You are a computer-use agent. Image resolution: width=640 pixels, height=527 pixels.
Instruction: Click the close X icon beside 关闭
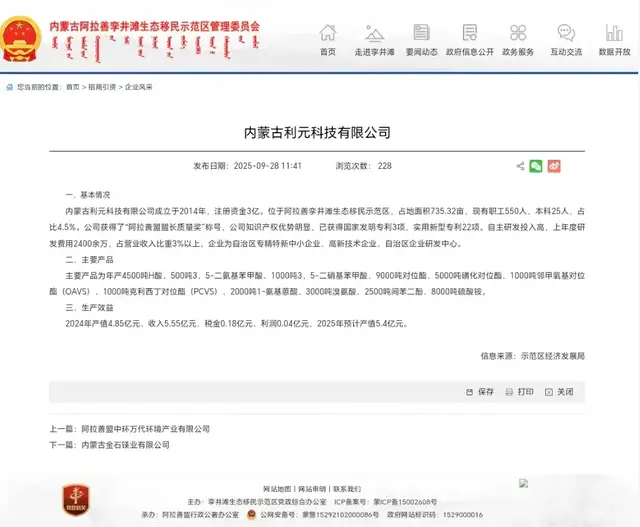pos(549,392)
